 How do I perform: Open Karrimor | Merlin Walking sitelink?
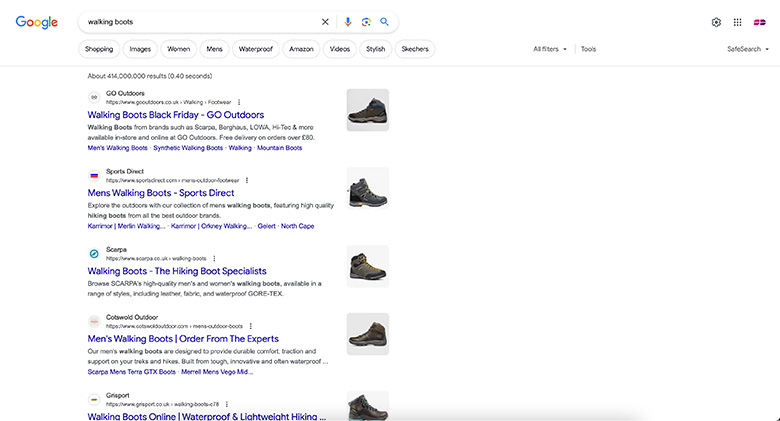(x=126, y=226)
